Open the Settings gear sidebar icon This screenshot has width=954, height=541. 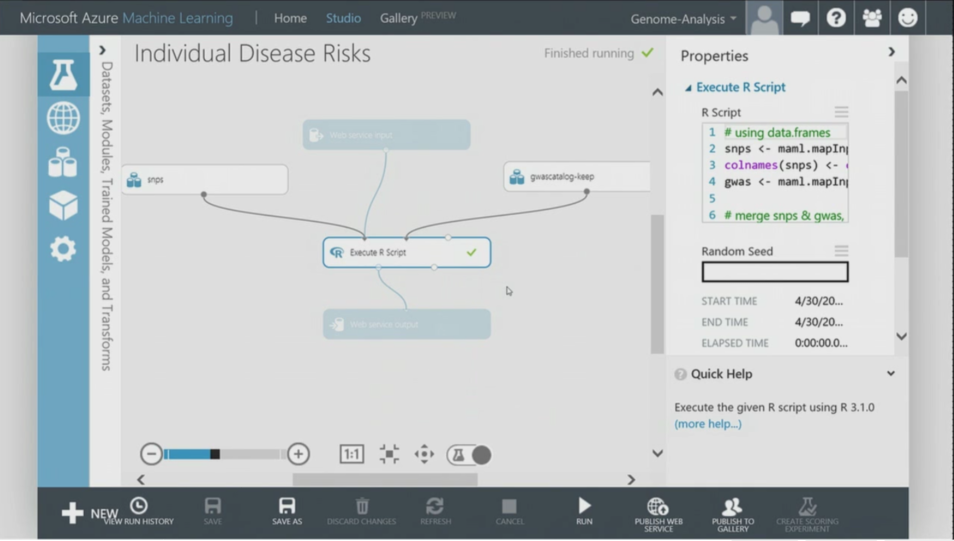pyautogui.click(x=63, y=249)
